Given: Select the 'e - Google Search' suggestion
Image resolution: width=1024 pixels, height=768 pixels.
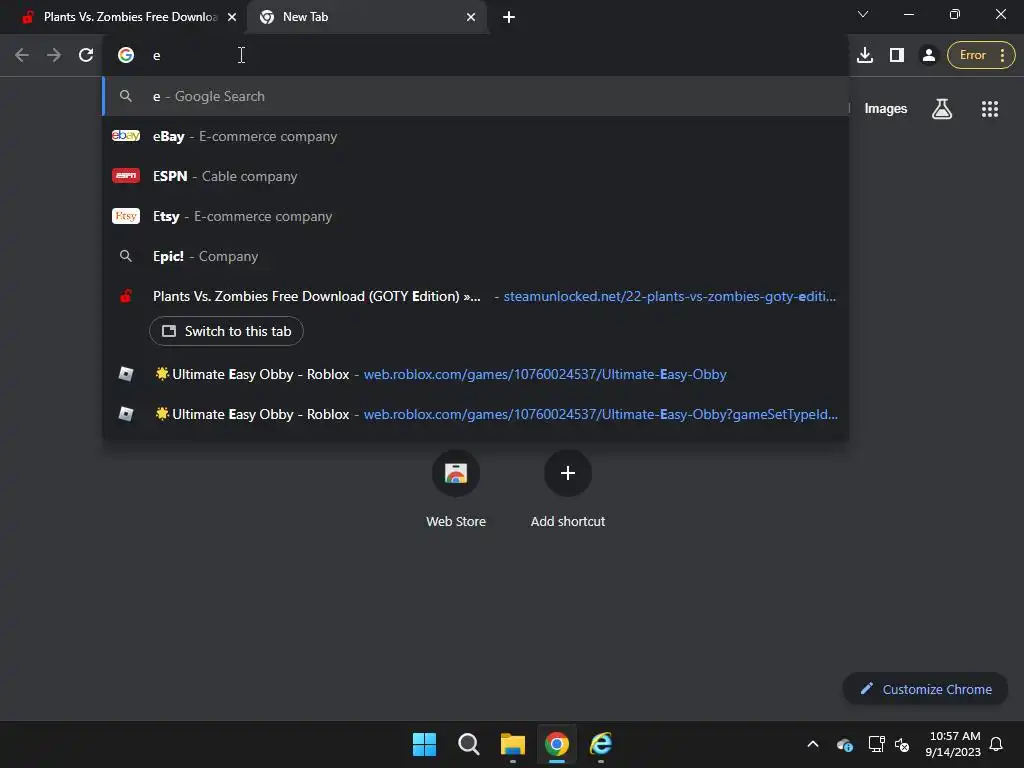Looking at the screenshot, I should tap(475, 96).
